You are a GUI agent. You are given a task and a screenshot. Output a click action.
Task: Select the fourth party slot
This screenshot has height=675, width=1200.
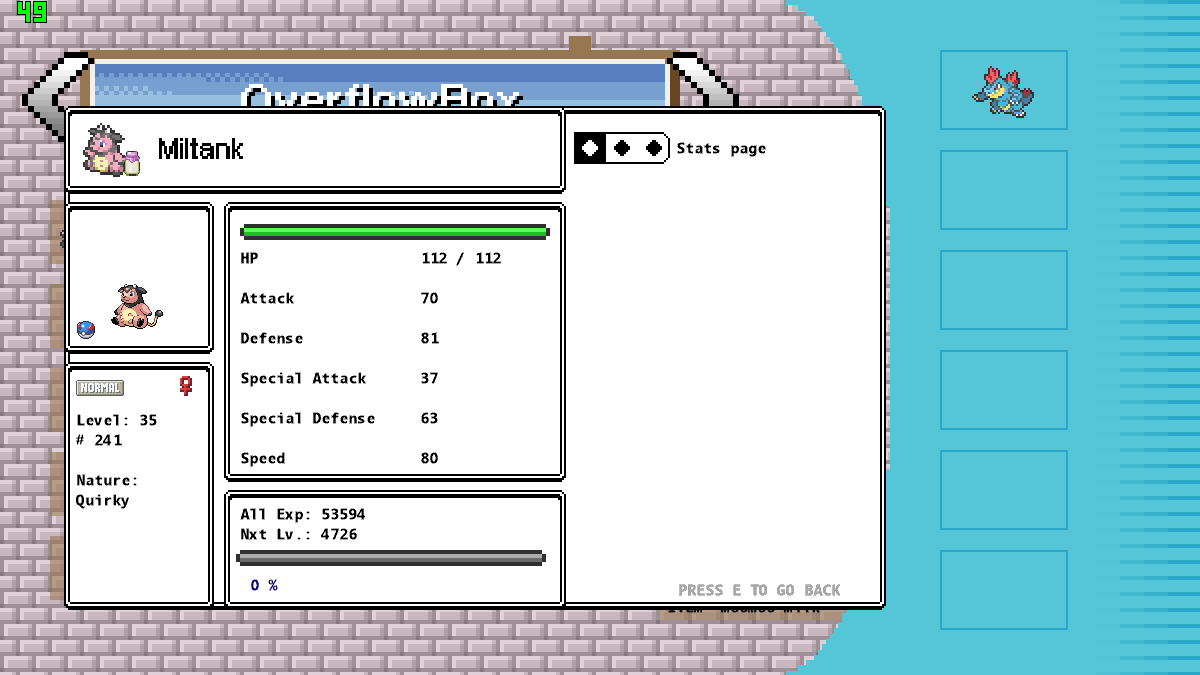click(x=1004, y=390)
